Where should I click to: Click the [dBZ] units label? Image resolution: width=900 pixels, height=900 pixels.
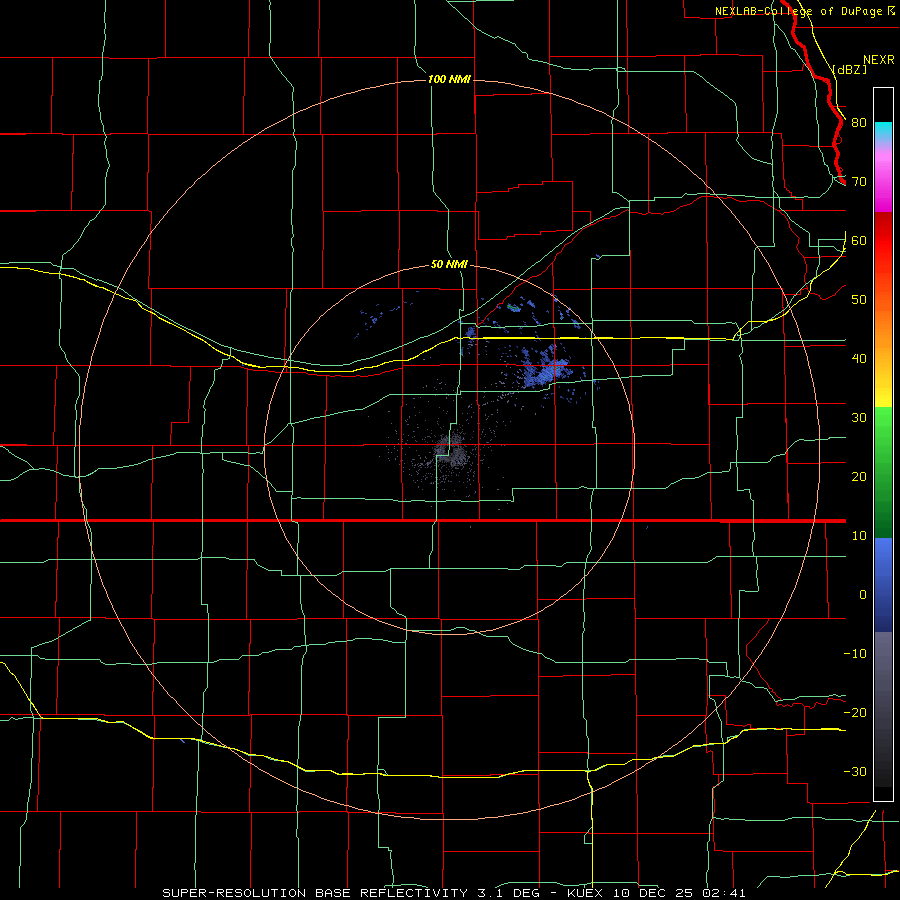[849, 69]
